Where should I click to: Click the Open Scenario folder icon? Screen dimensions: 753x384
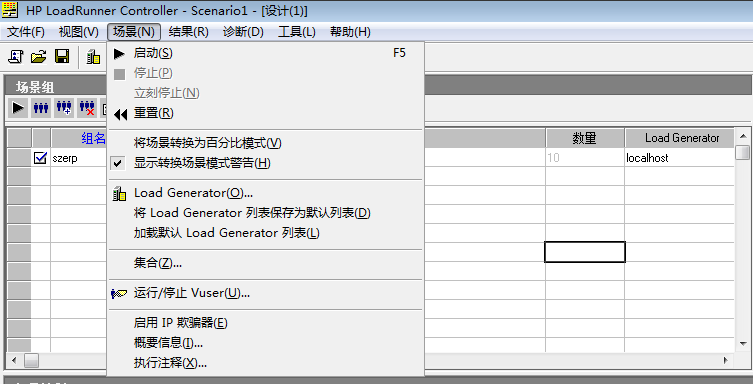click(x=39, y=57)
